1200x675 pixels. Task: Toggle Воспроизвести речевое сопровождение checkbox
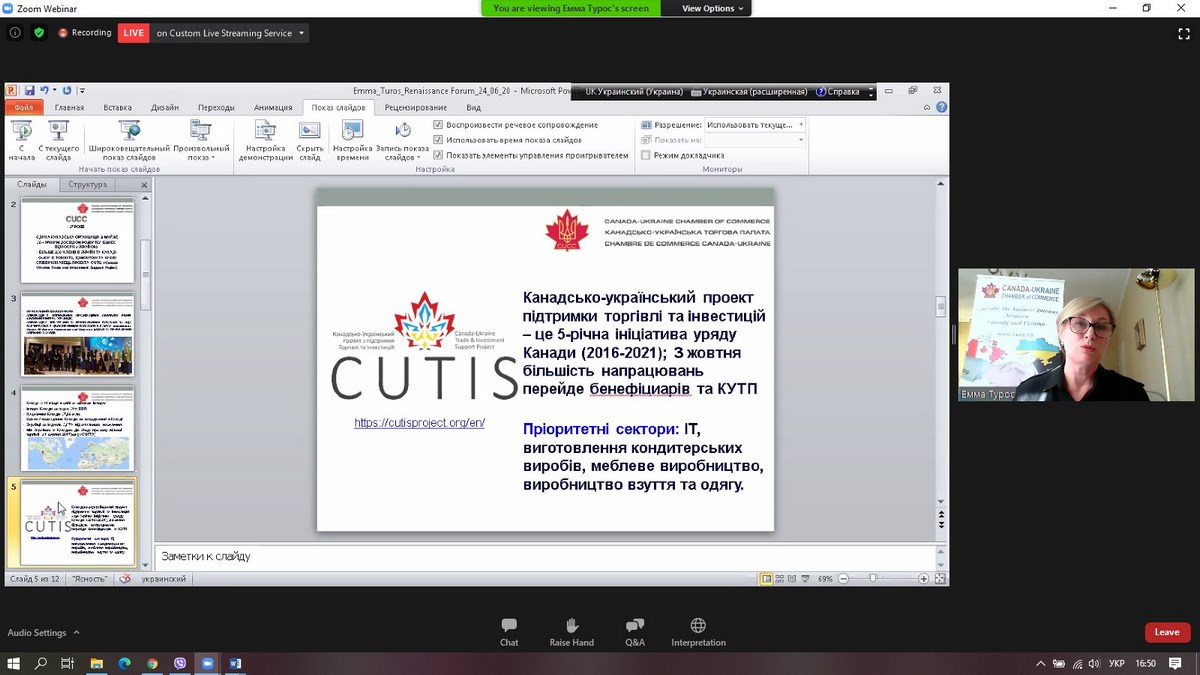tap(438, 125)
